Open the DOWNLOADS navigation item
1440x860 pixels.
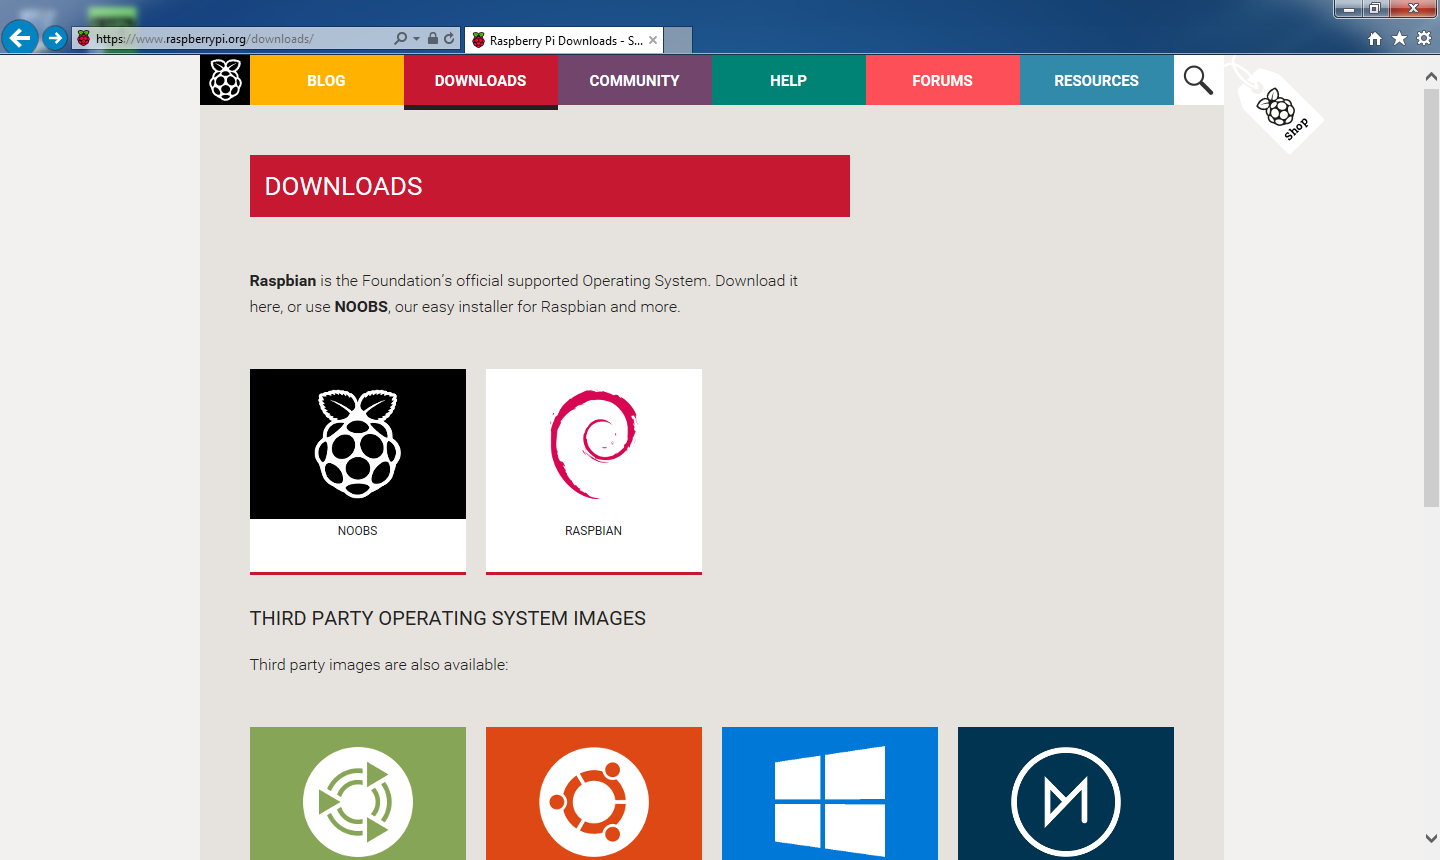coord(480,80)
